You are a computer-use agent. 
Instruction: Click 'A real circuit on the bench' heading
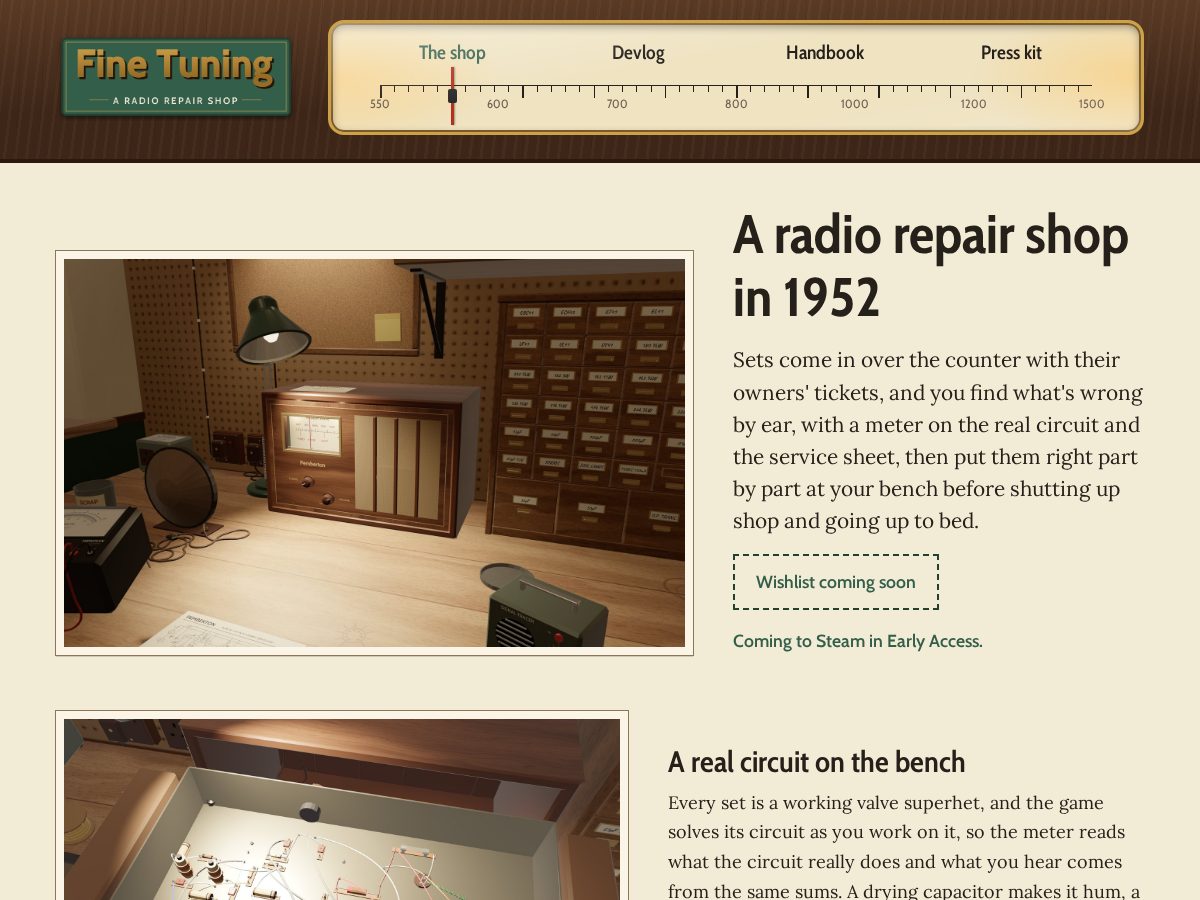816,762
